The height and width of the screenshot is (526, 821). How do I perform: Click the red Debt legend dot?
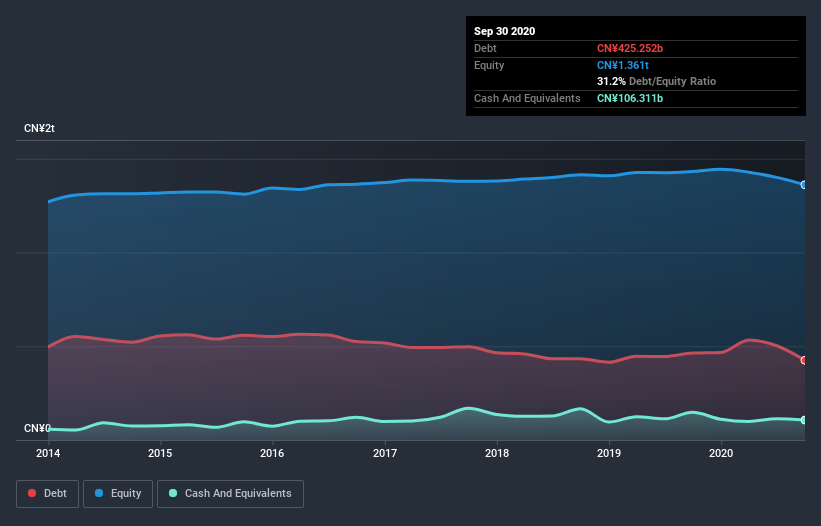click(32, 493)
